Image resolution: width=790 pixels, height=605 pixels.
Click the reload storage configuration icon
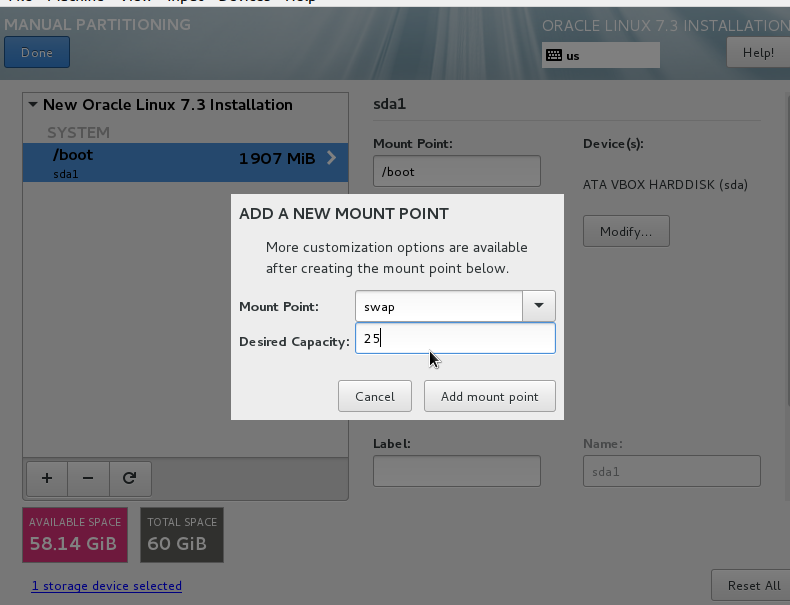pos(130,478)
